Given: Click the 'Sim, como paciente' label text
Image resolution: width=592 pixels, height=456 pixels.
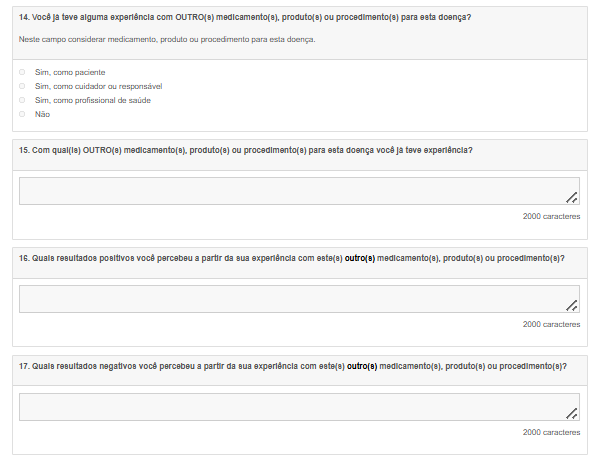Looking at the screenshot, I should pos(70,72).
